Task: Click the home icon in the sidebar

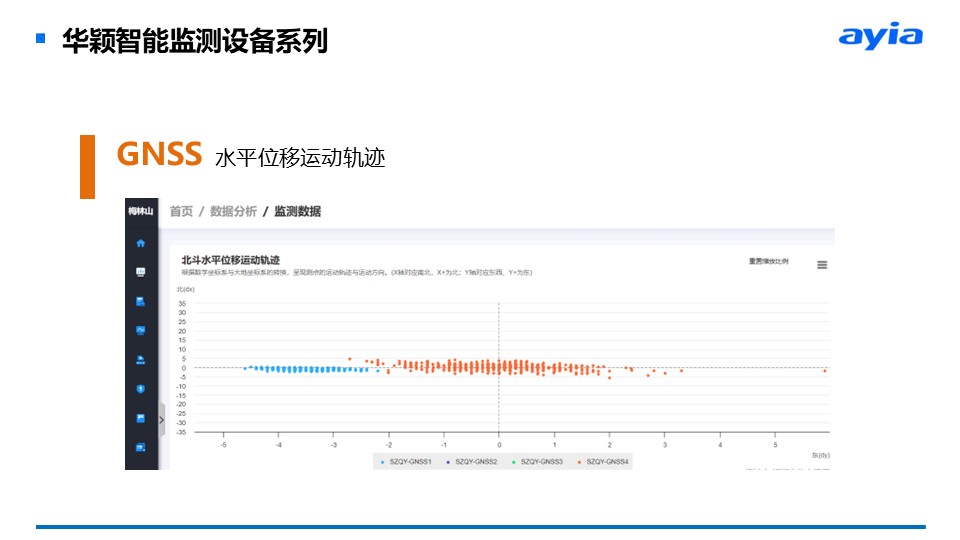Action: 141,242
